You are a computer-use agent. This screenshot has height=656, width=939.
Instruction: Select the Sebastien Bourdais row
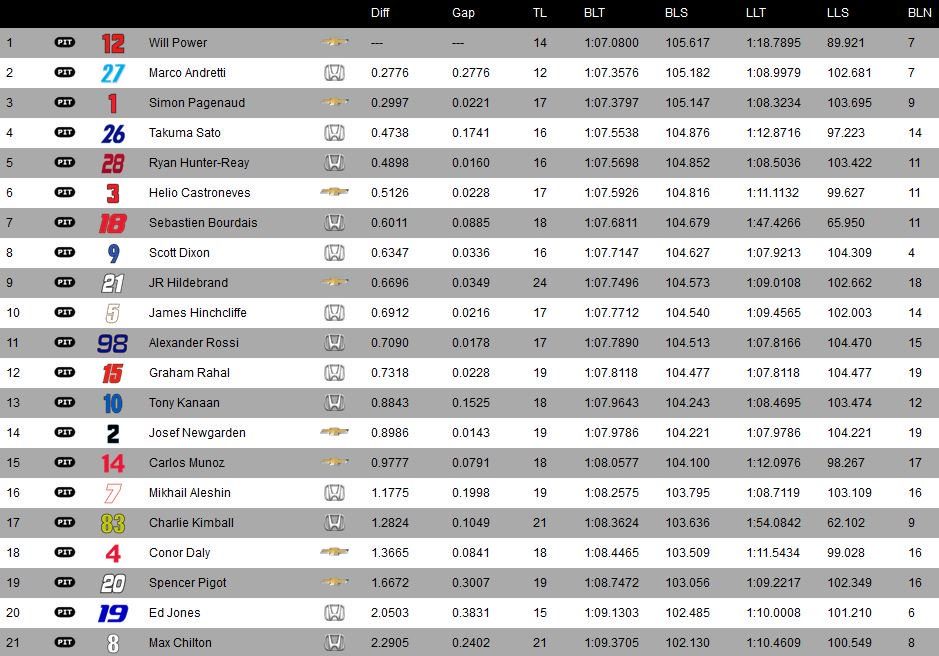470,223
